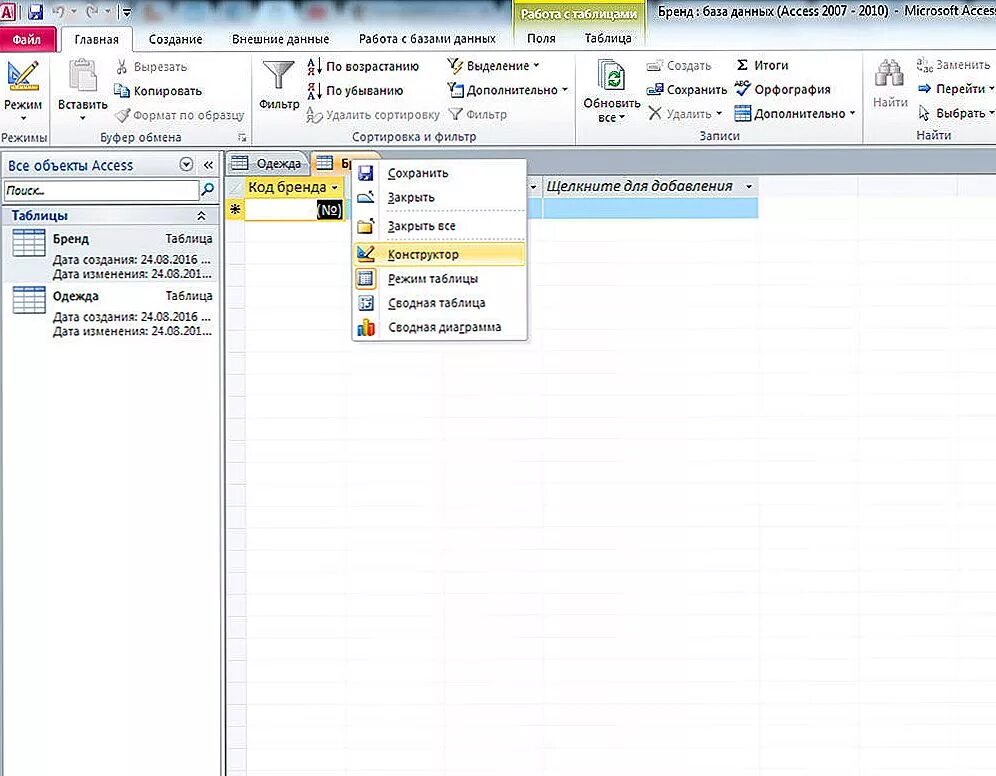Viewport: 996px width, 776px height.
Task: Switch to the Таблица ribbon tab
Action: [608, 39]
